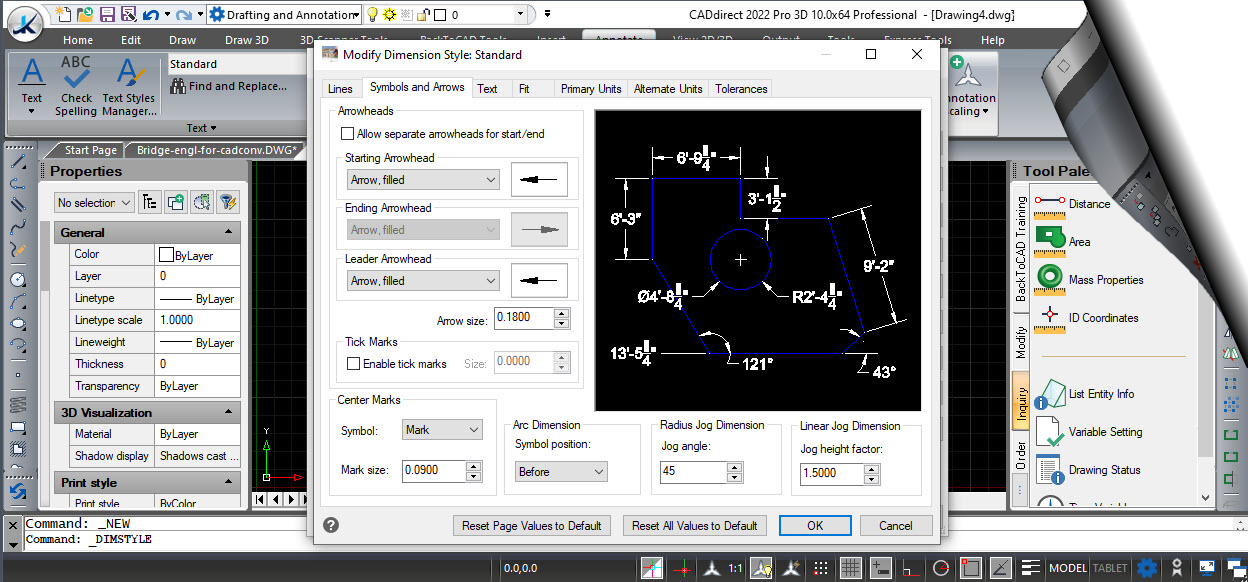The image size is (1248, 582).
Task: Click the New drawing icon in quick access toolbar
Action: pos(64,15)
